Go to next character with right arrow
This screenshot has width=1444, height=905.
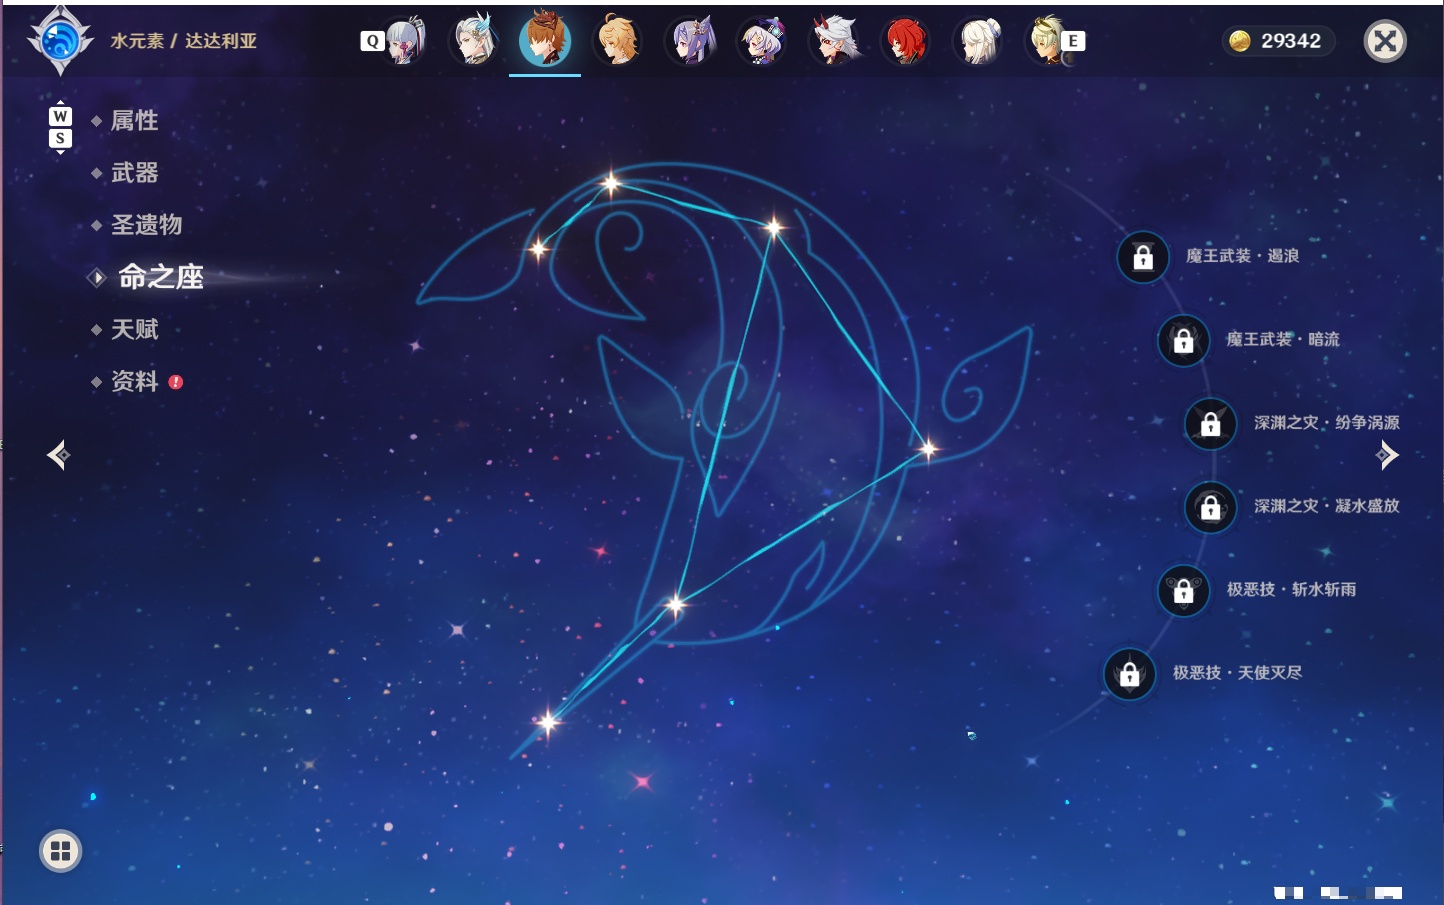1387,455
